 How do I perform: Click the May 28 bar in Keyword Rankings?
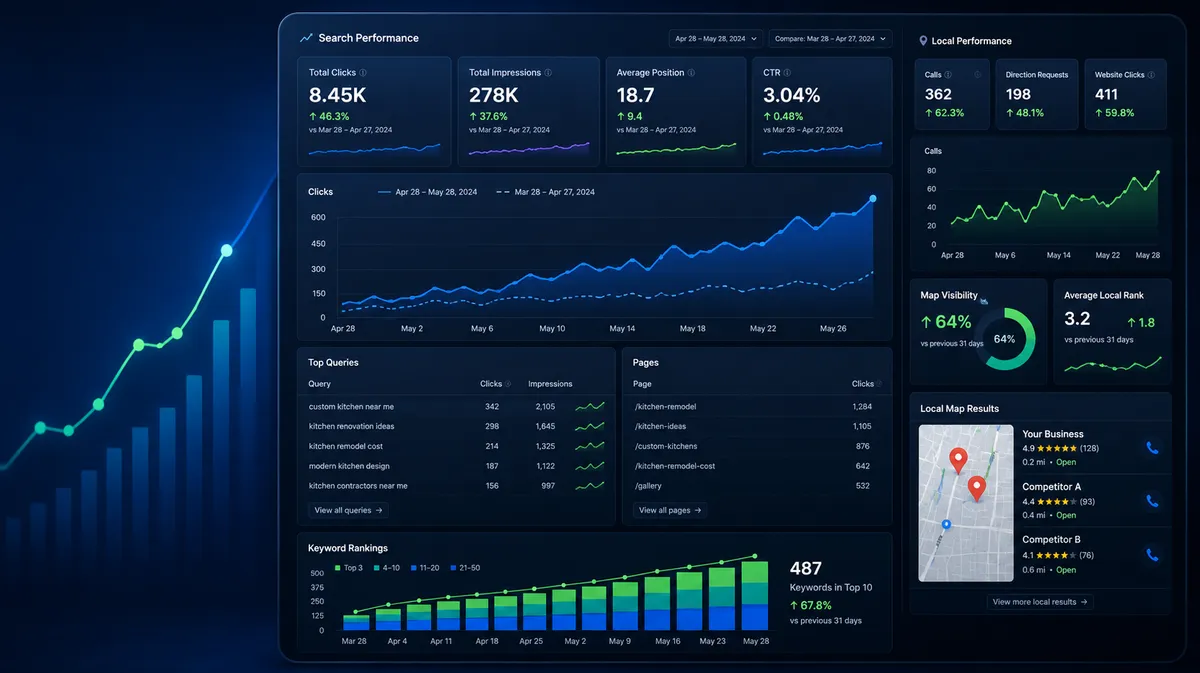coord(755,596)
